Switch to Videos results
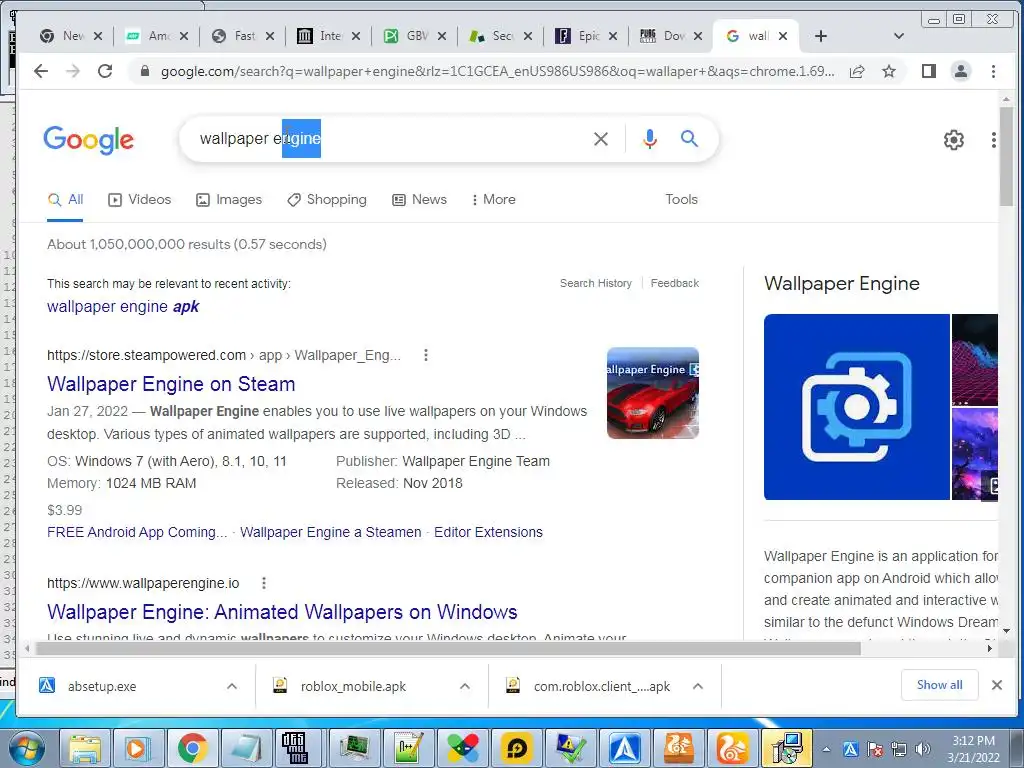1024x768 pixels. (x=140, y=199)
